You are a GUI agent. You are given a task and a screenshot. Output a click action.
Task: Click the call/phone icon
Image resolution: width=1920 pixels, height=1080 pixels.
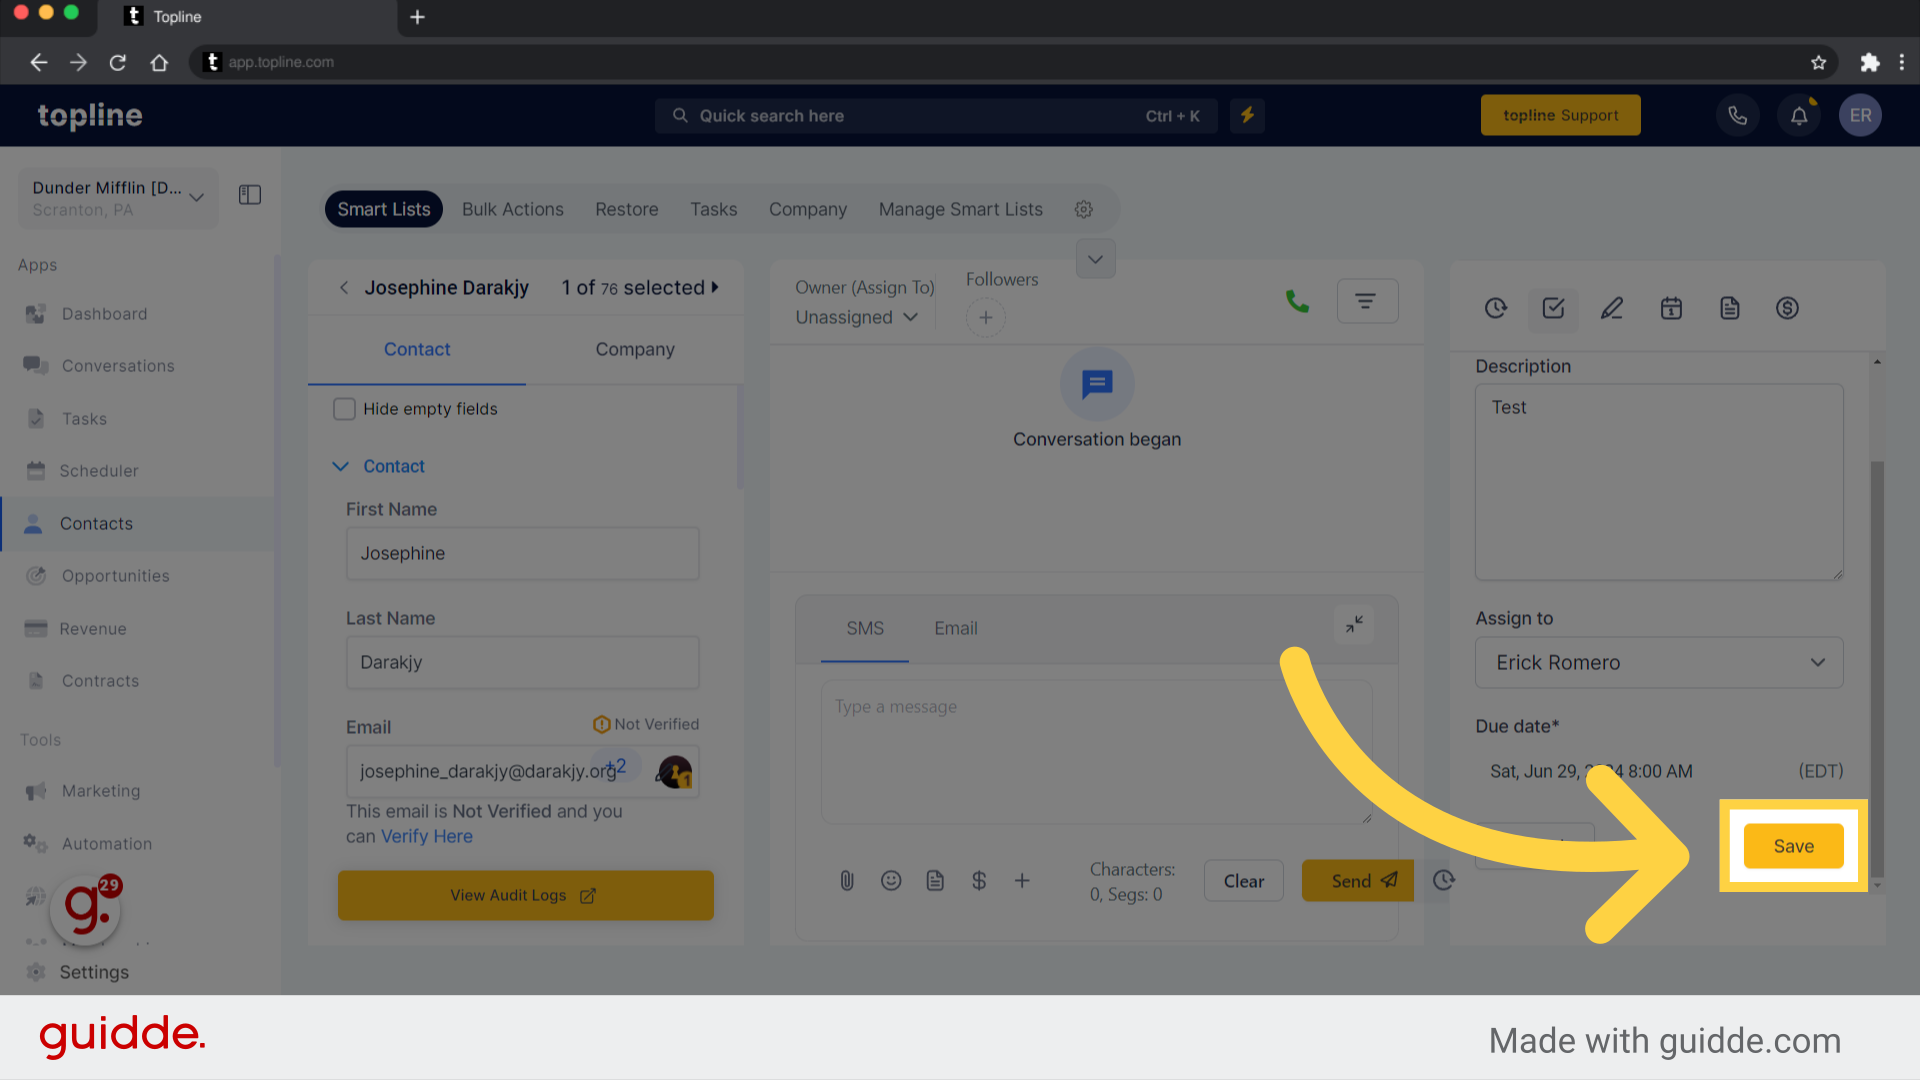point(1300,302)
